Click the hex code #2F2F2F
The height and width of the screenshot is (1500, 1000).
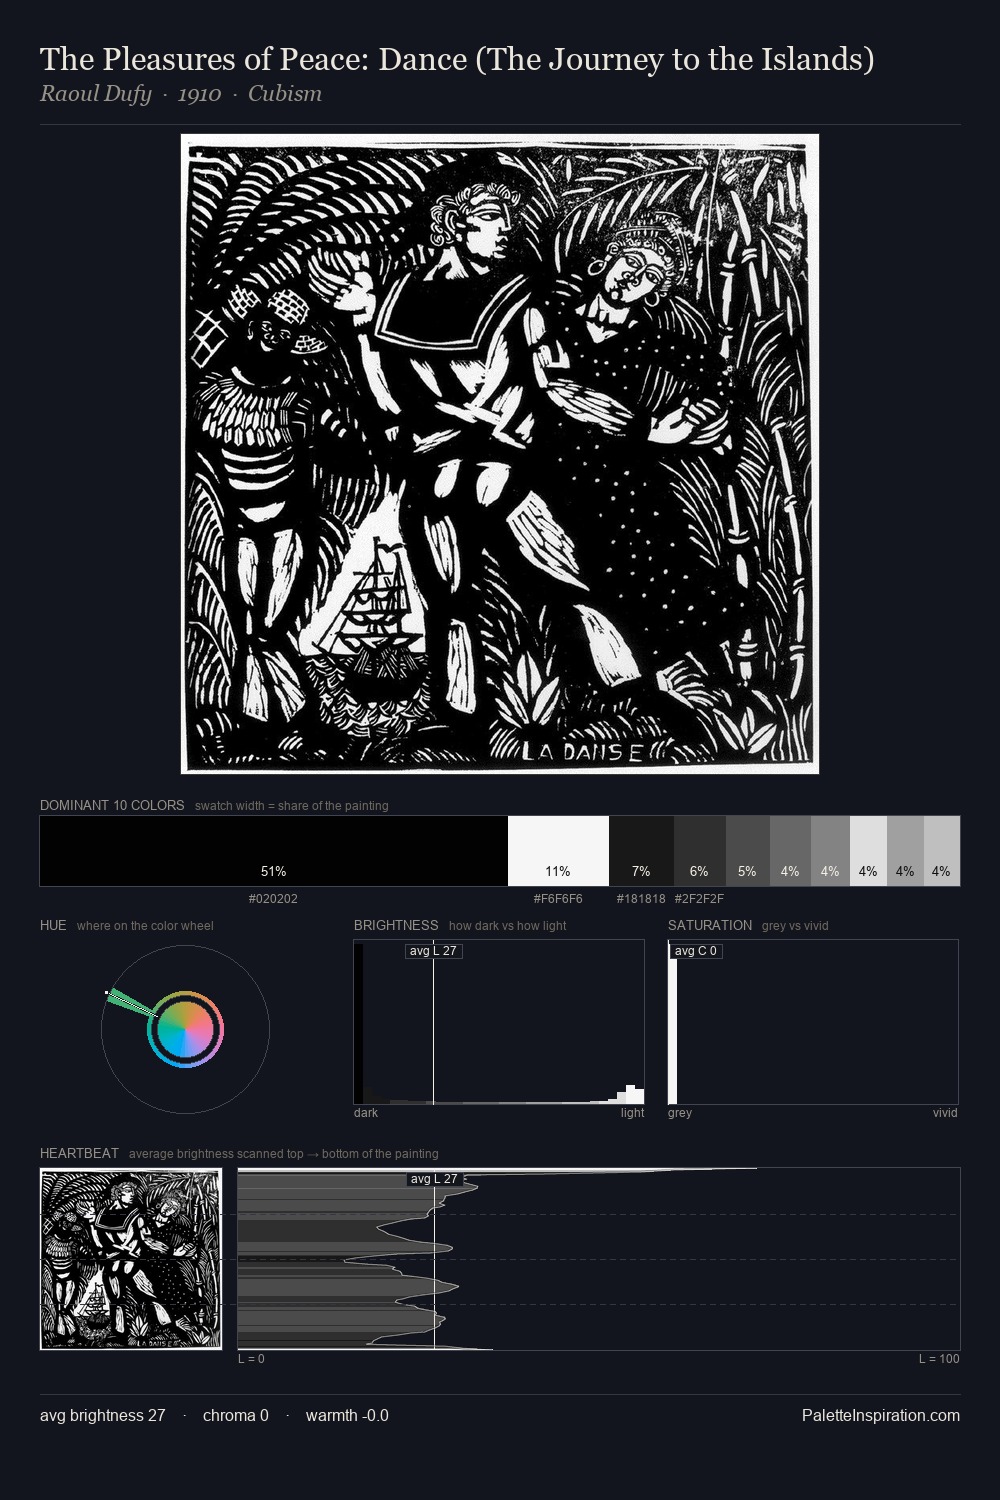699,899
